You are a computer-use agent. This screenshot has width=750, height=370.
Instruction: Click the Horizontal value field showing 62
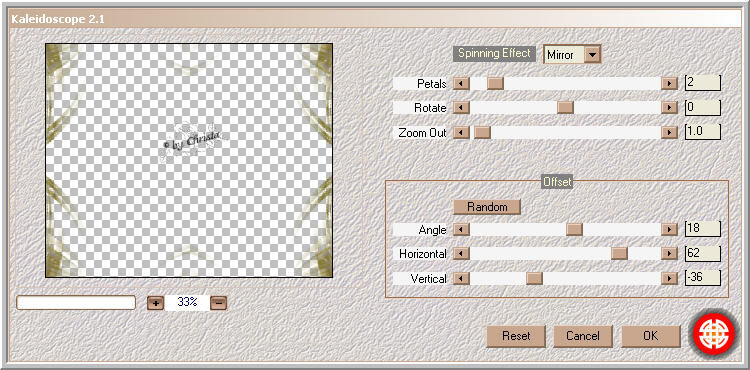pyautogui.click(x=703, y=253)
